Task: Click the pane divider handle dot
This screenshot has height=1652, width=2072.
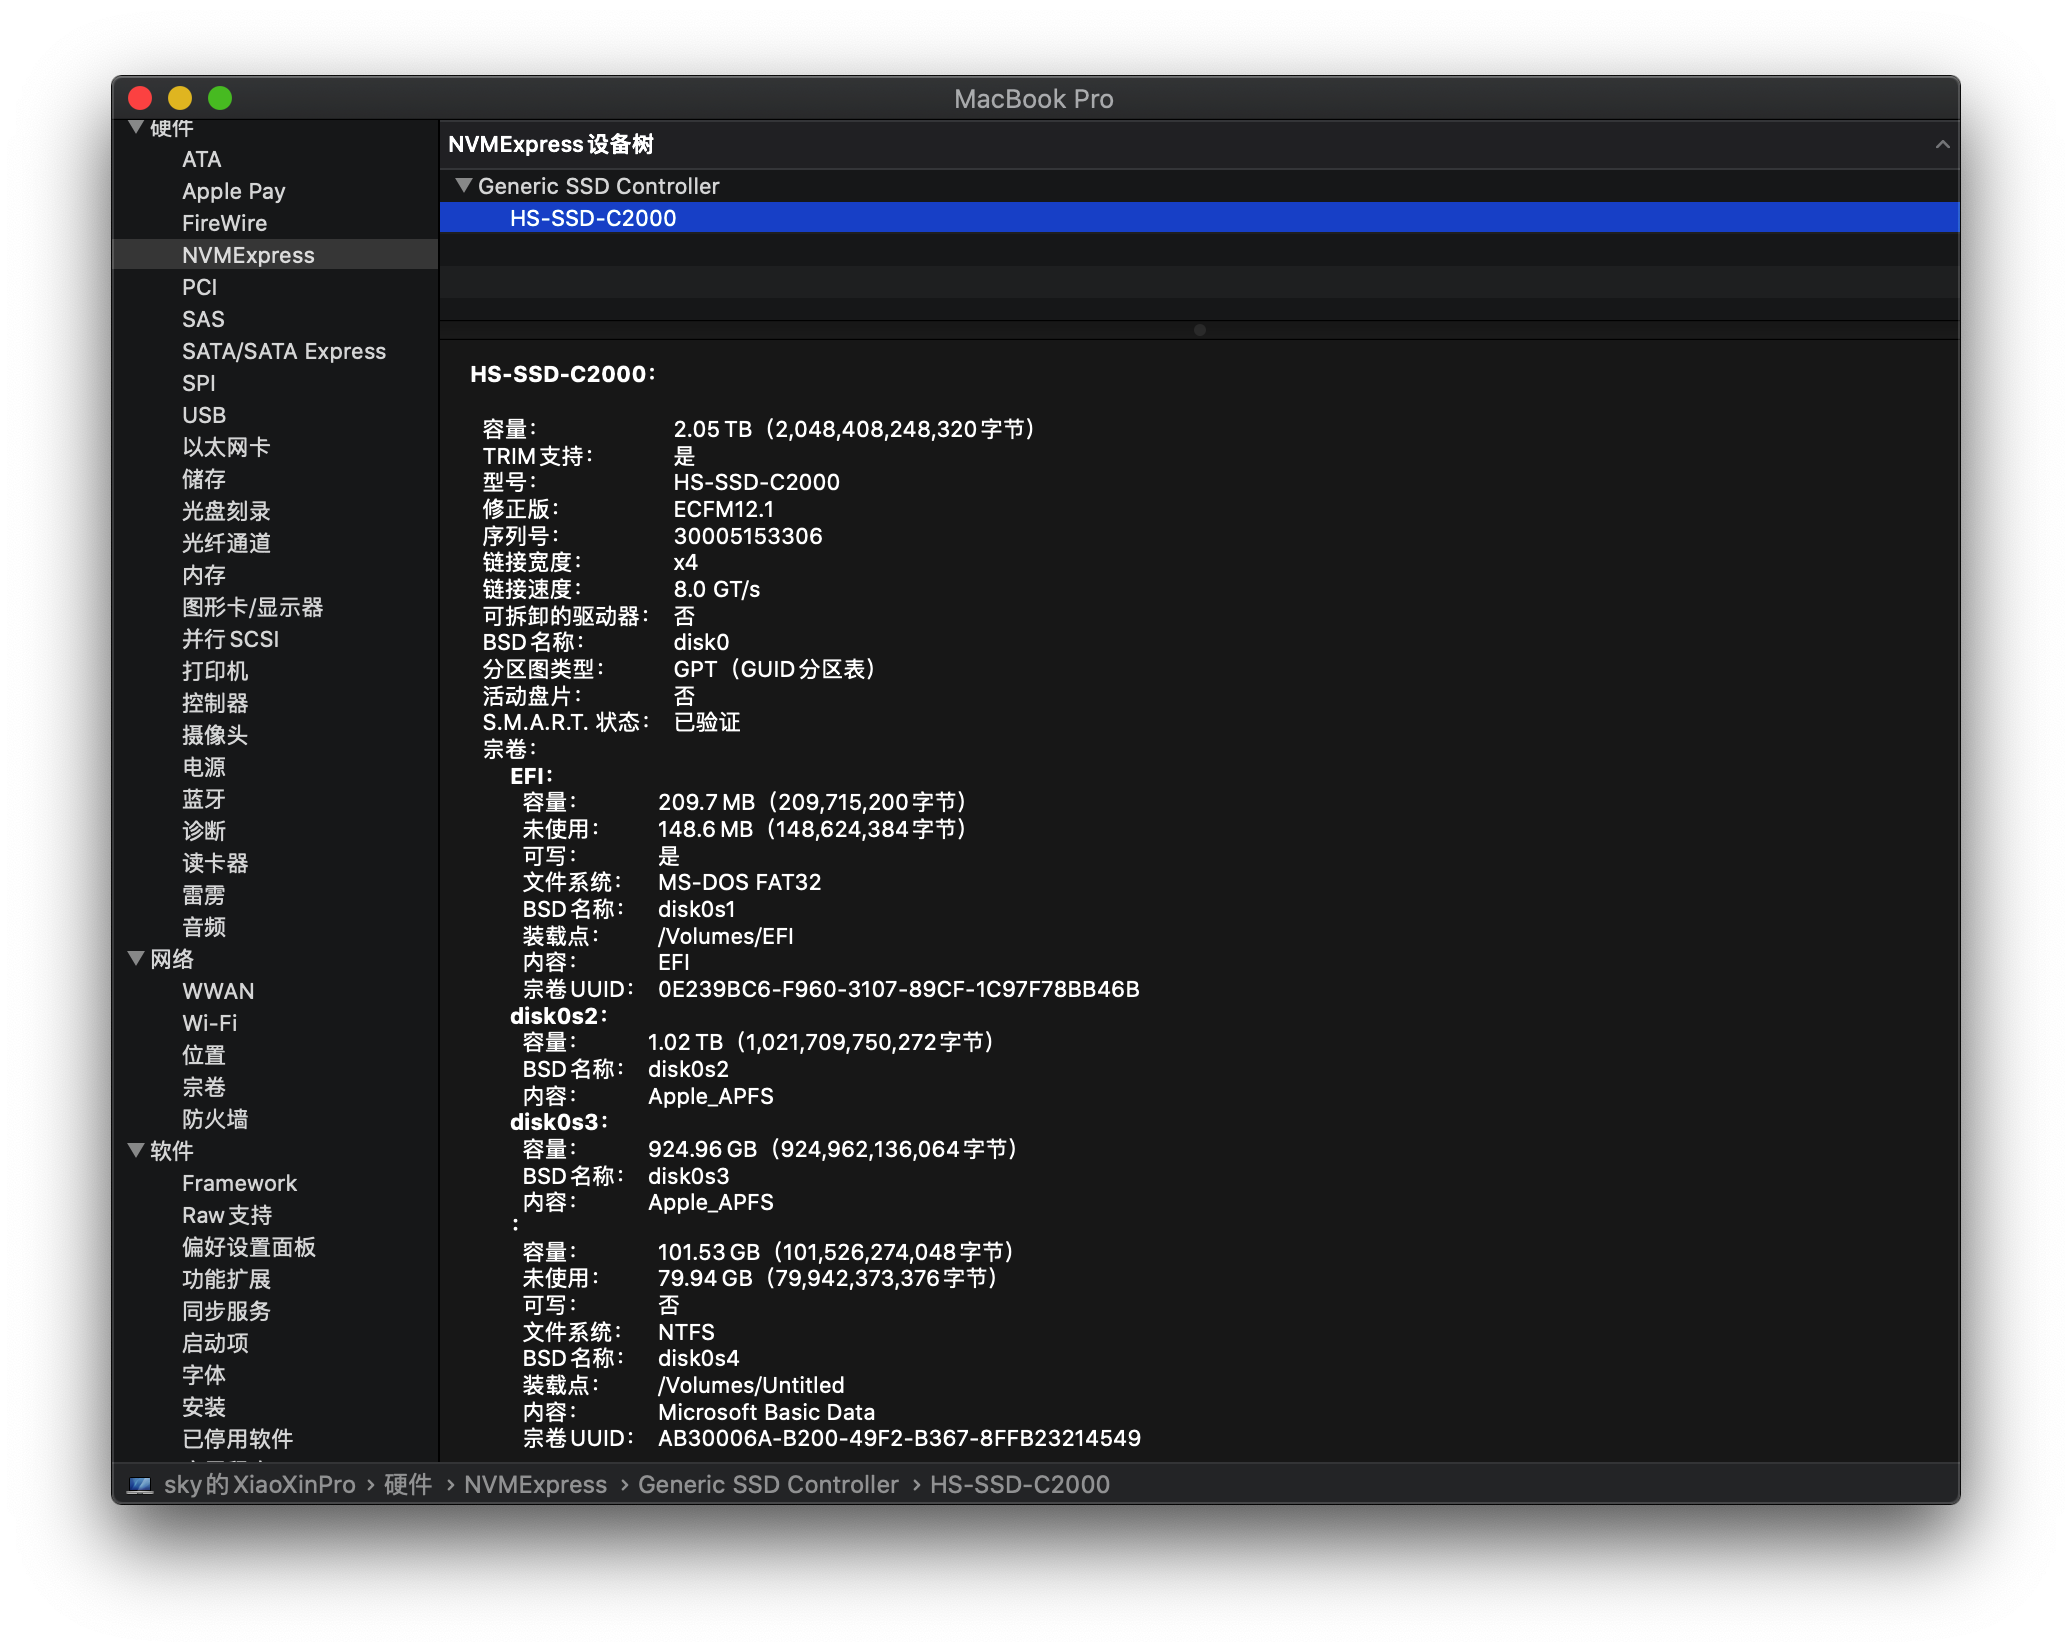Action: click(1199, 330)
